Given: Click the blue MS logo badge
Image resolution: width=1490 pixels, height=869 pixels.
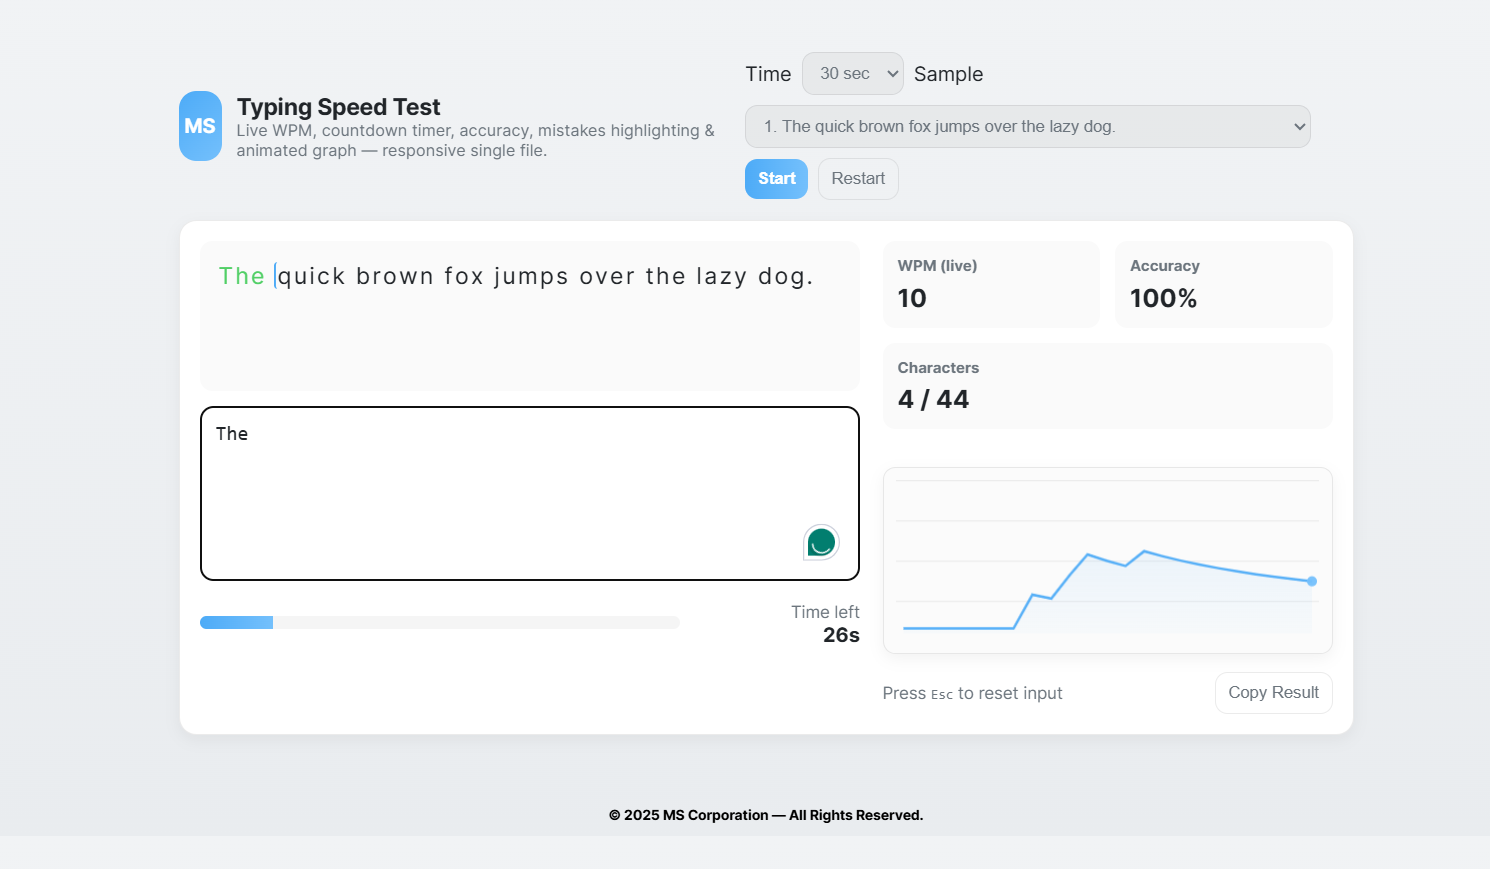Looking at the screenshot, I should [x=200, y=126].
